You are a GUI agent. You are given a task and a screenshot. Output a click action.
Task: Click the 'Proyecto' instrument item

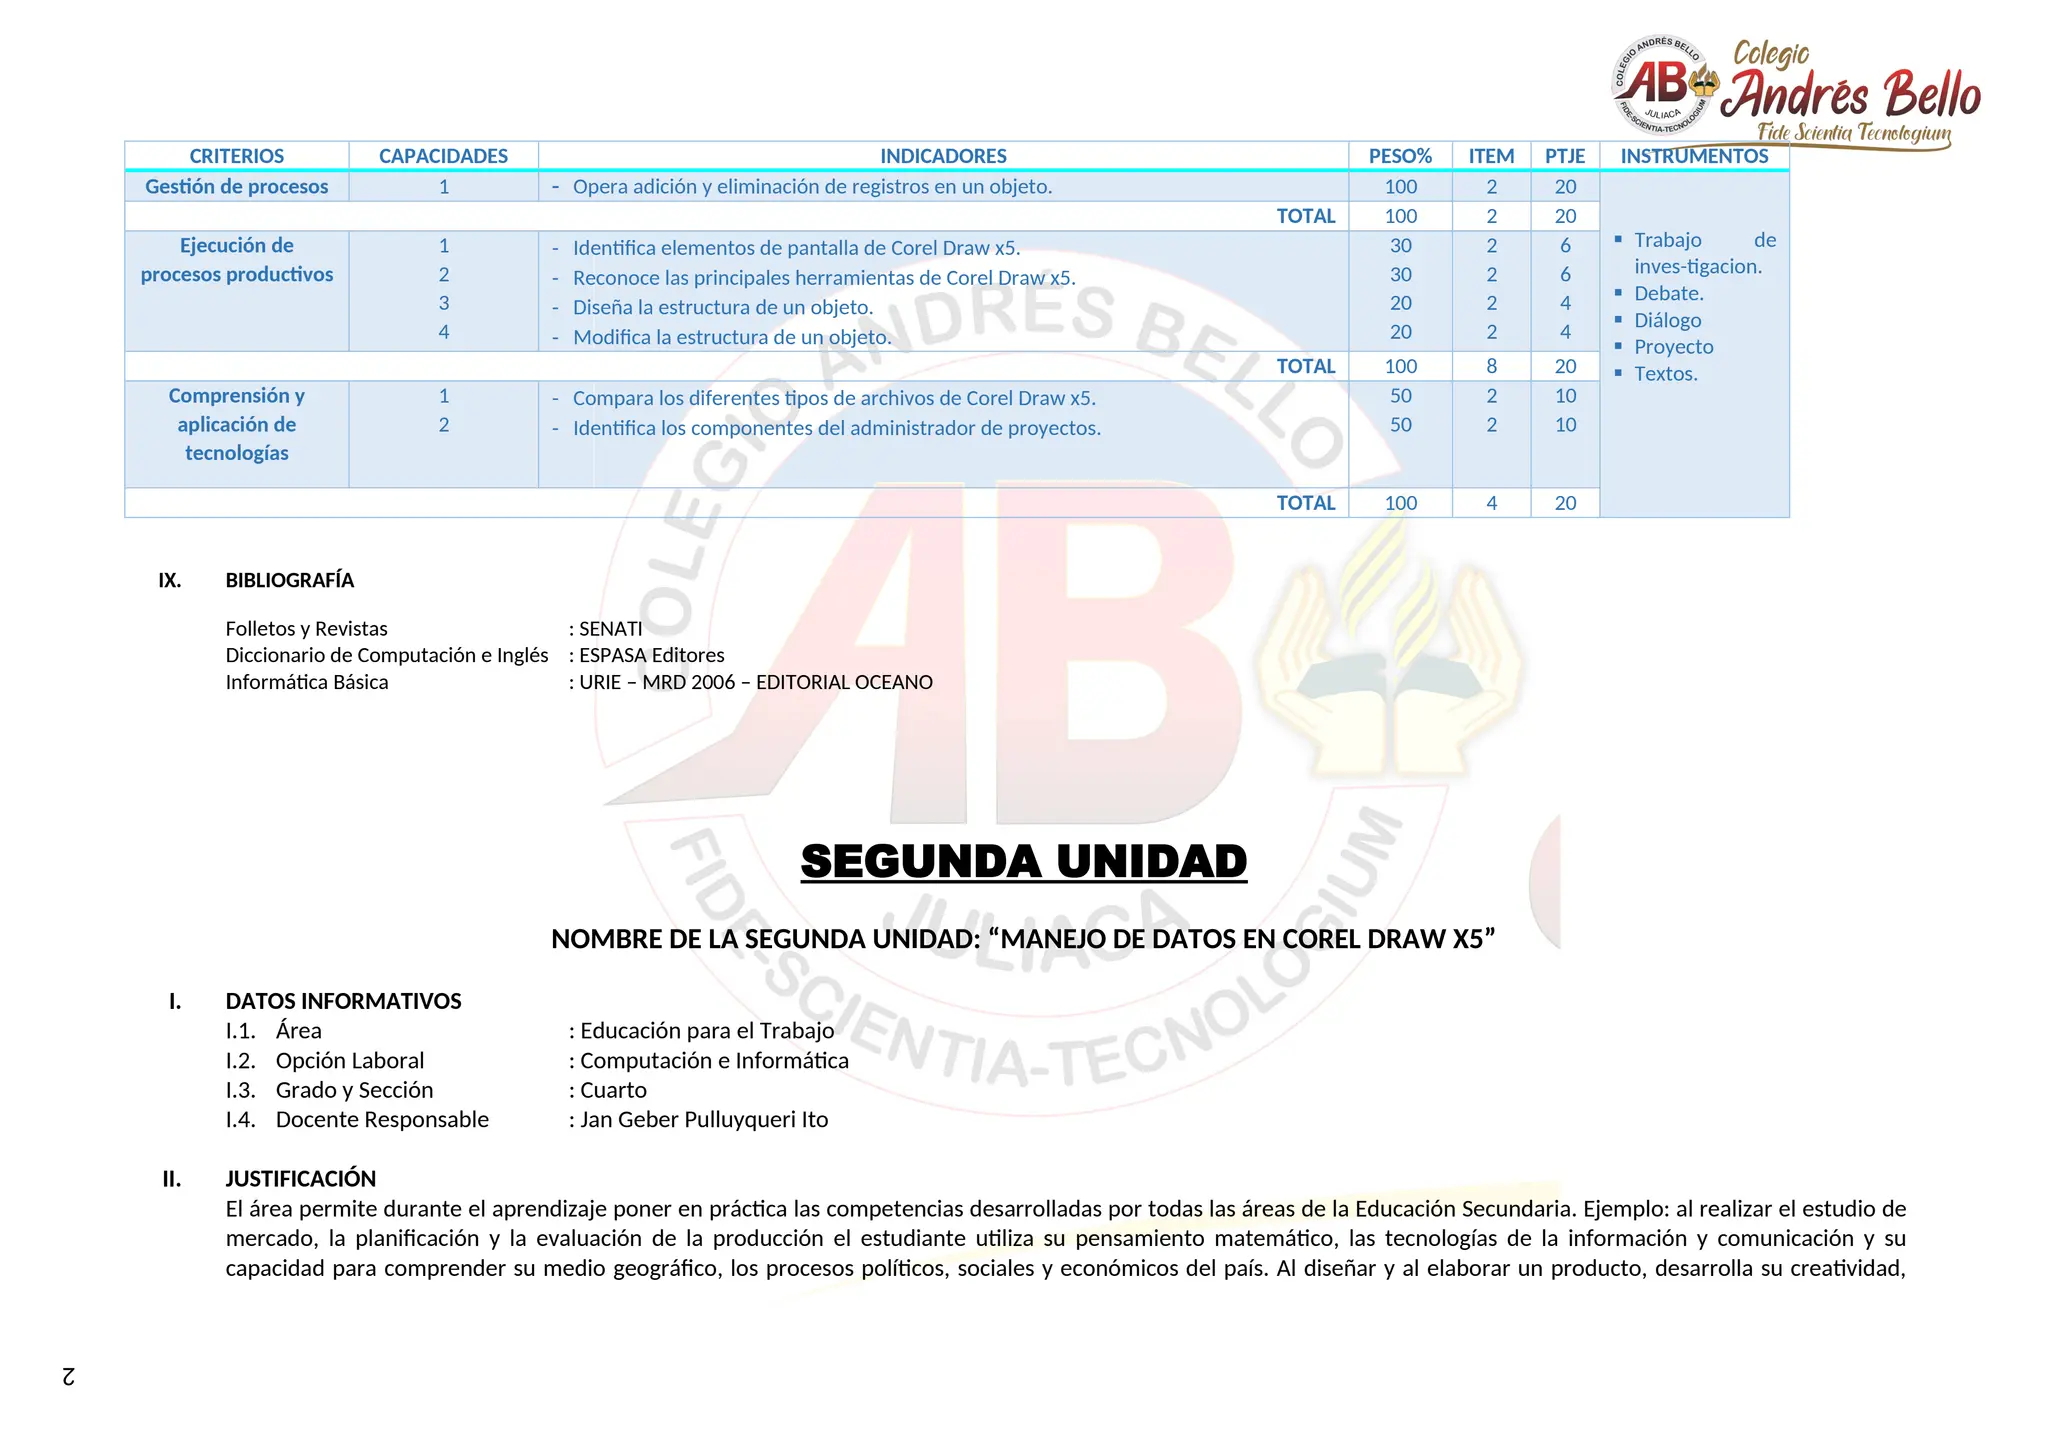coord(1673,347)
